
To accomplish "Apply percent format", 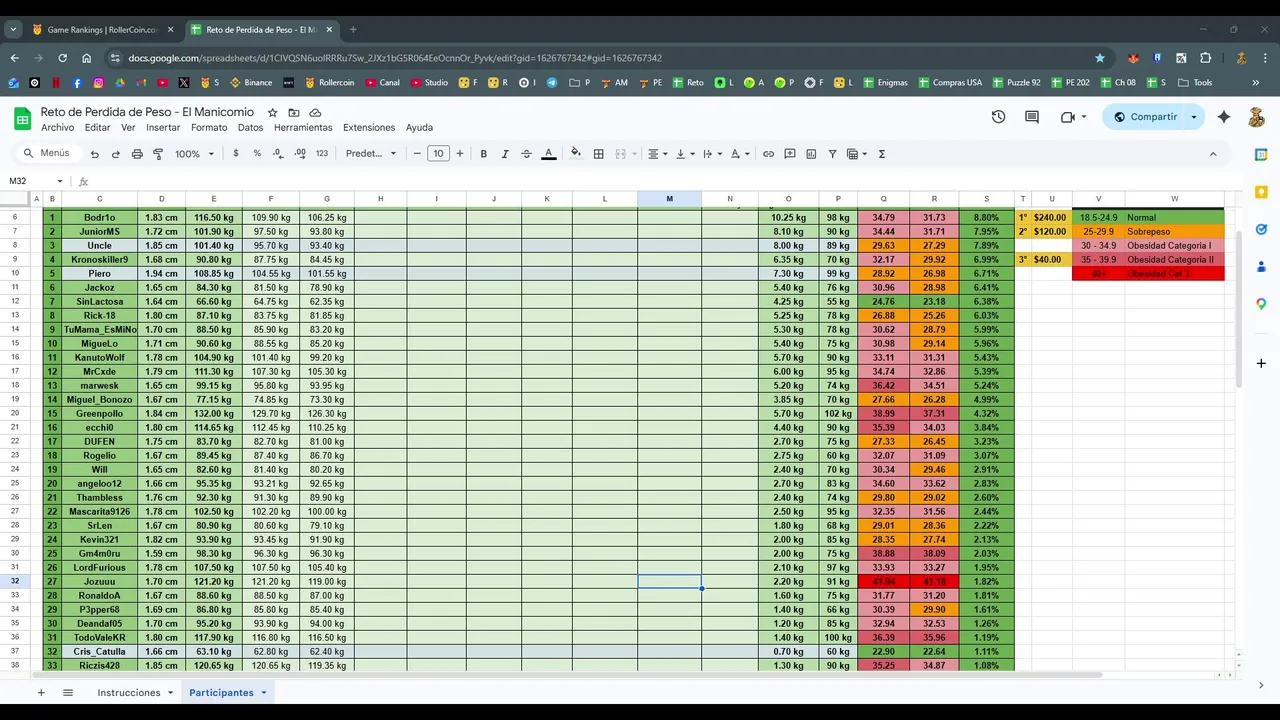I will pyautogui.click(x=257, y=154).
